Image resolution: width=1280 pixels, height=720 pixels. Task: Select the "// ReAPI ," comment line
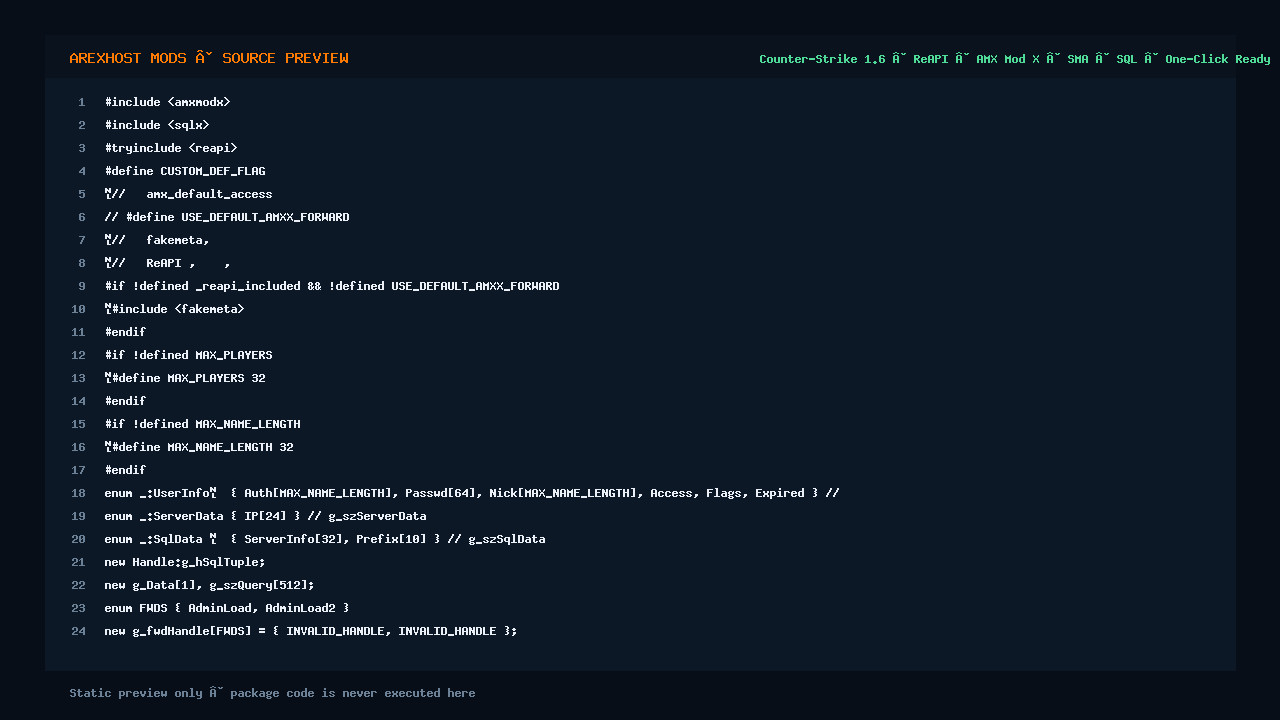(x=167, y=263)
